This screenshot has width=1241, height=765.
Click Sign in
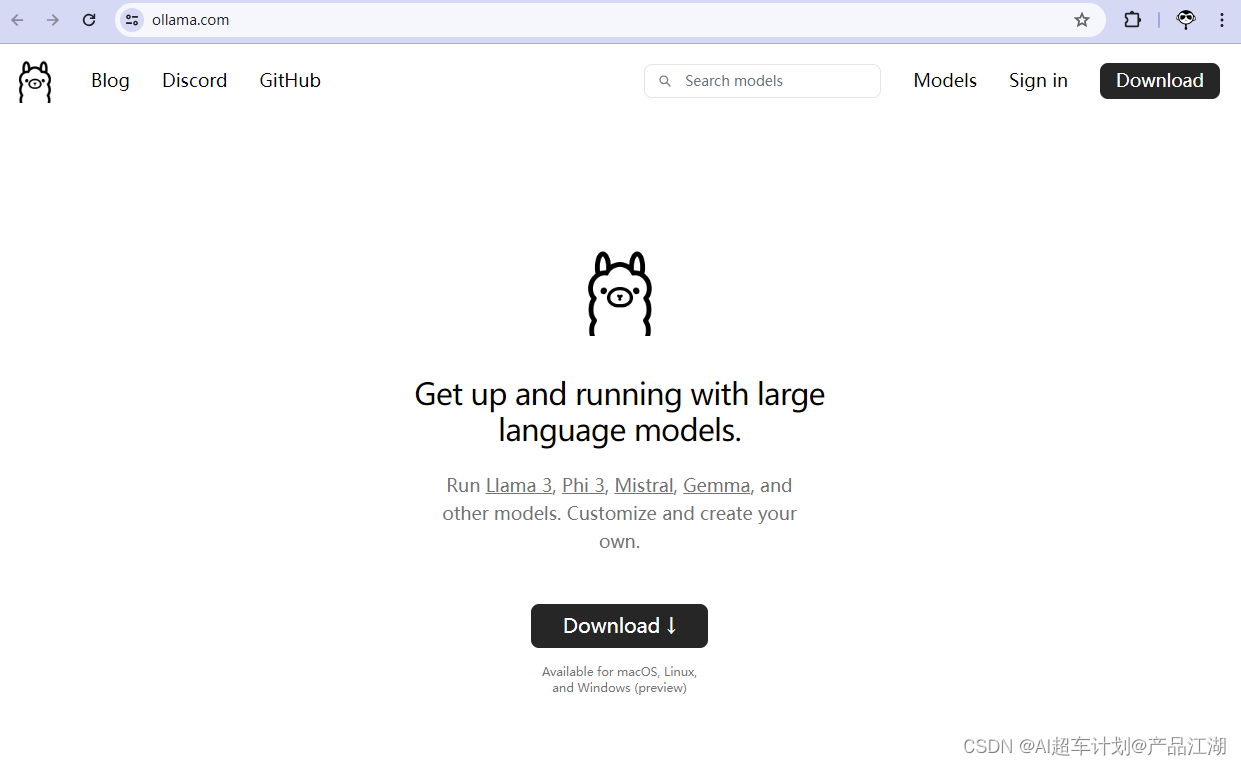[1038, 81]
